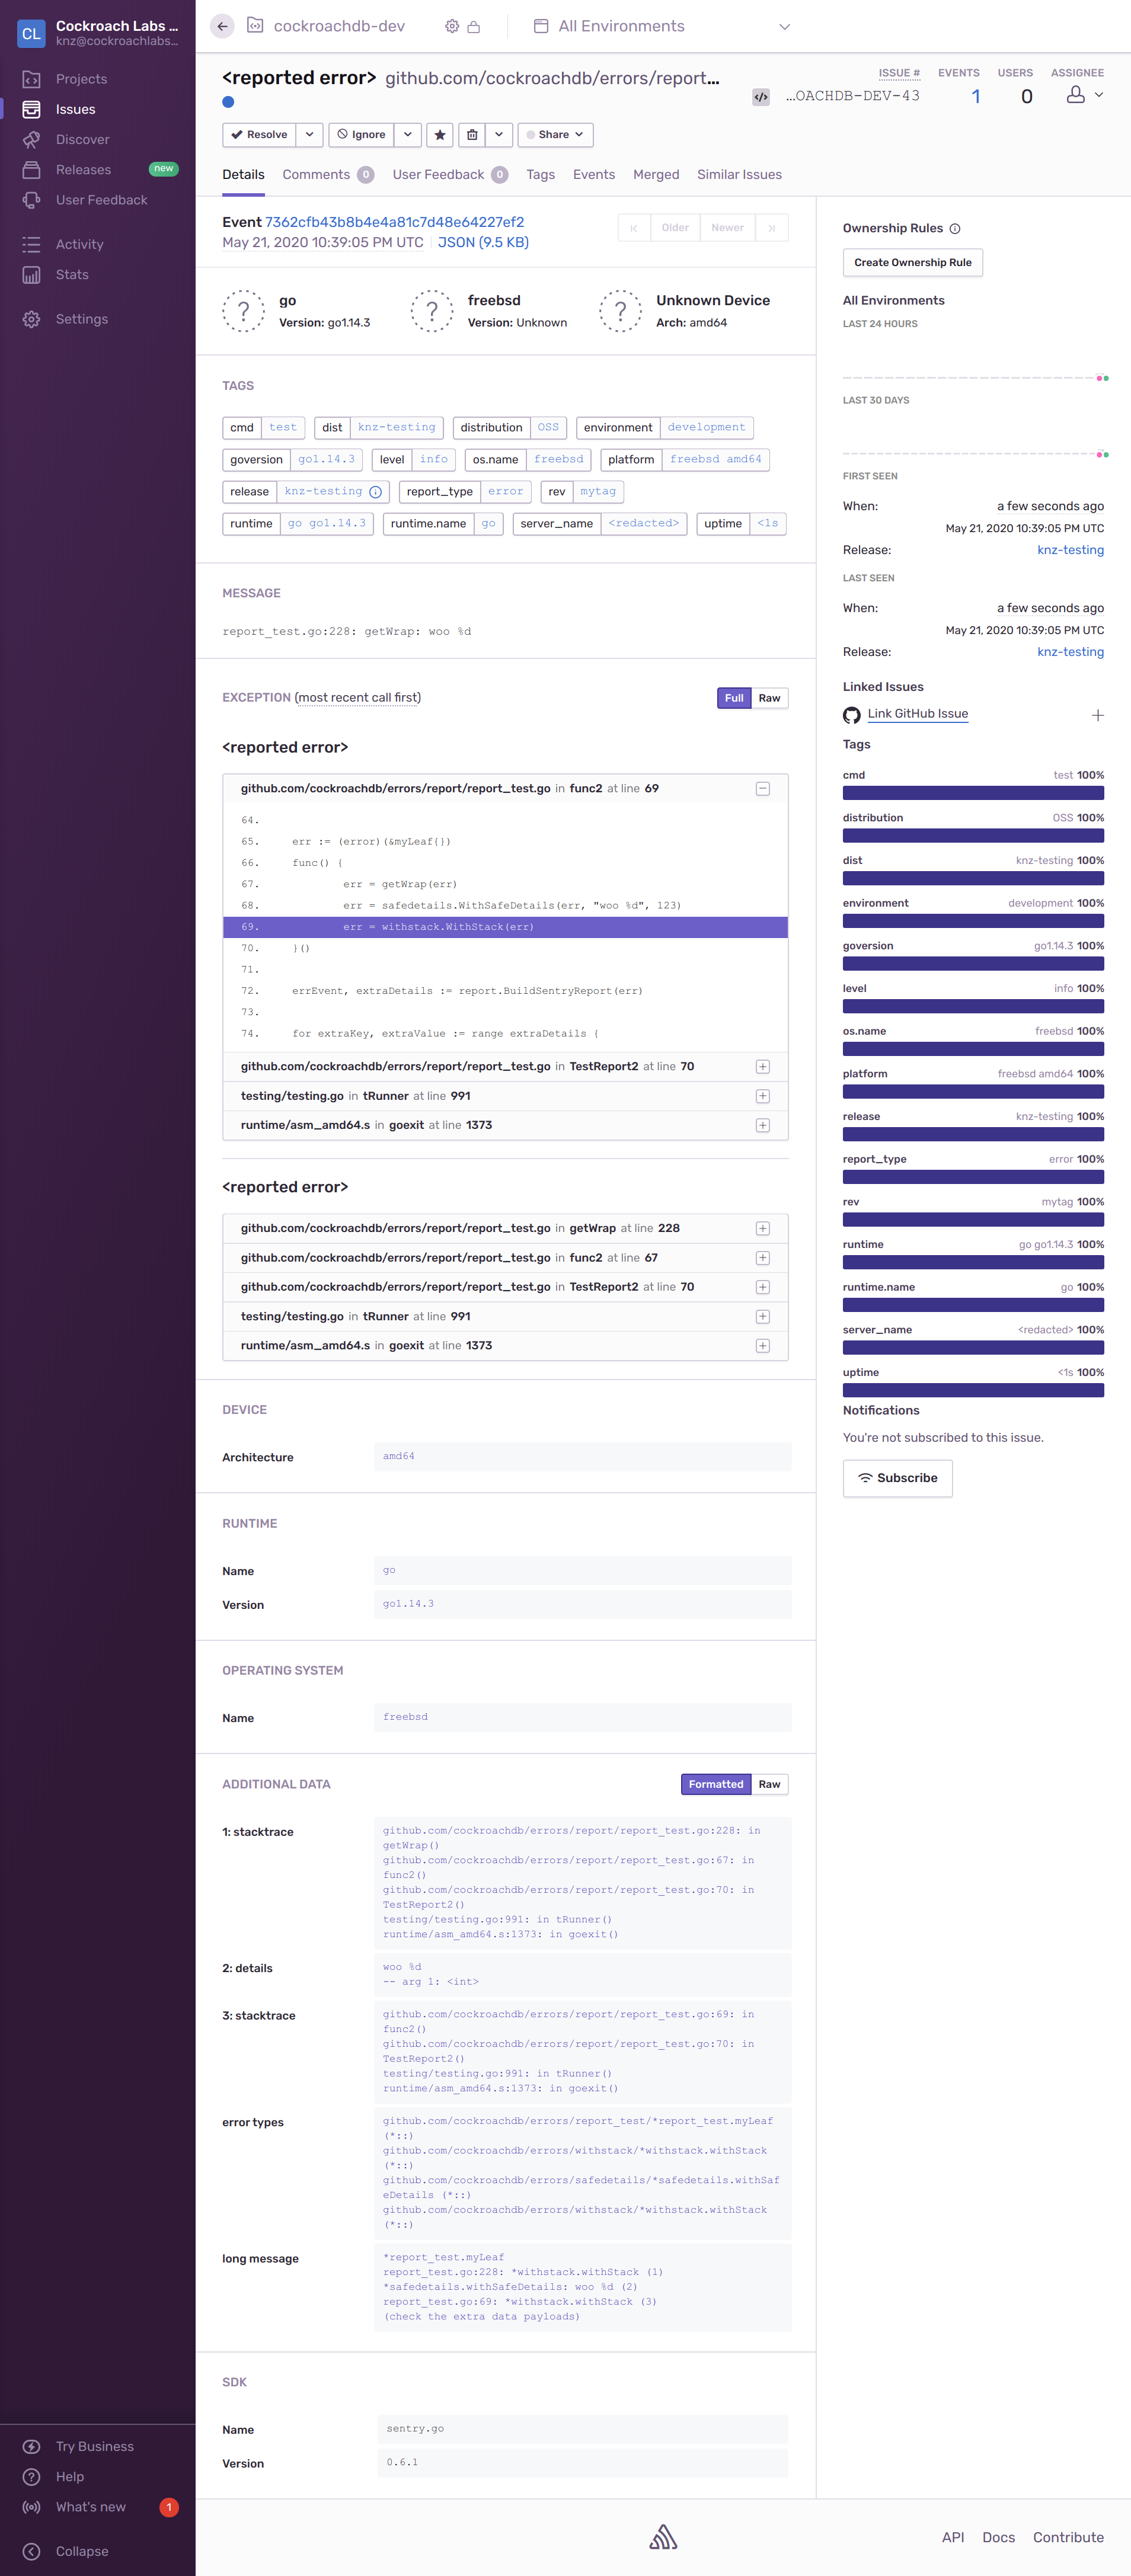Open API link in footer
Image resolution: width=1131 pixels, height=2576 pixels.
click(953, 2537)
